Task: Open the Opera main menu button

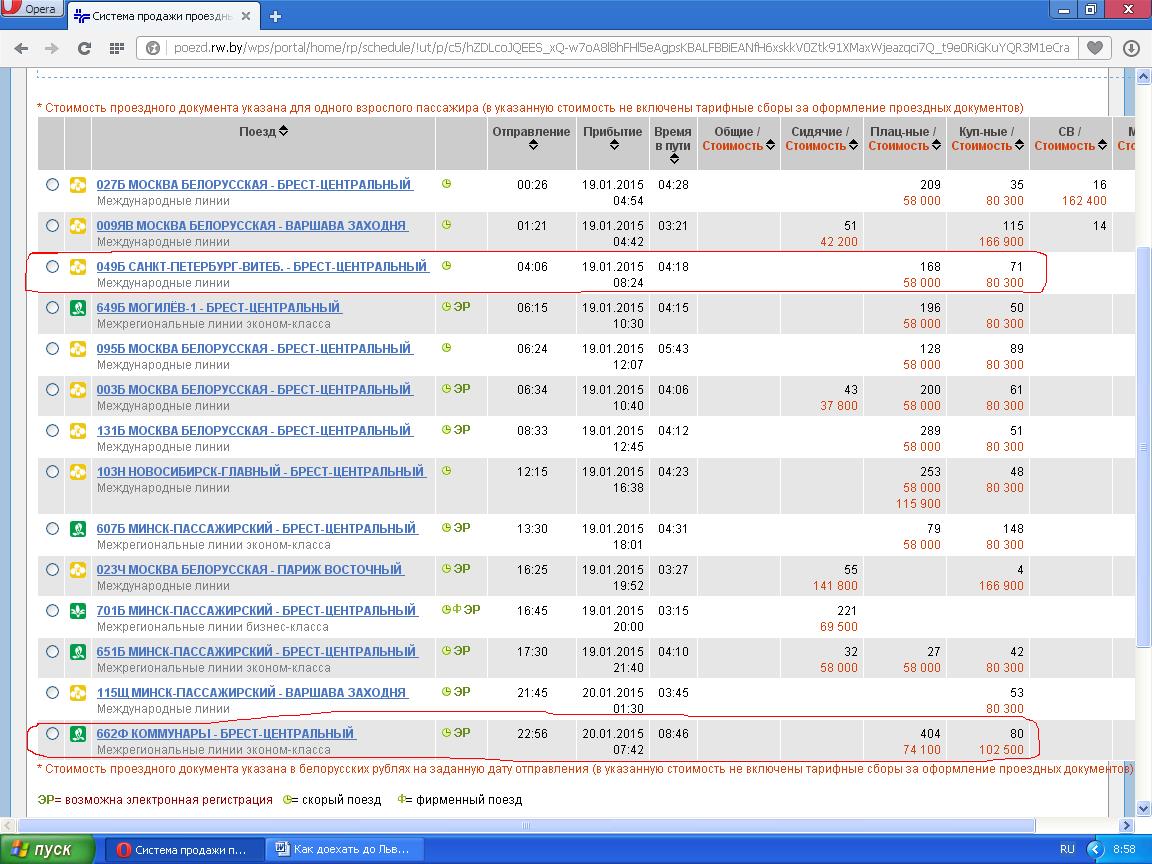Action: point(31,9)
